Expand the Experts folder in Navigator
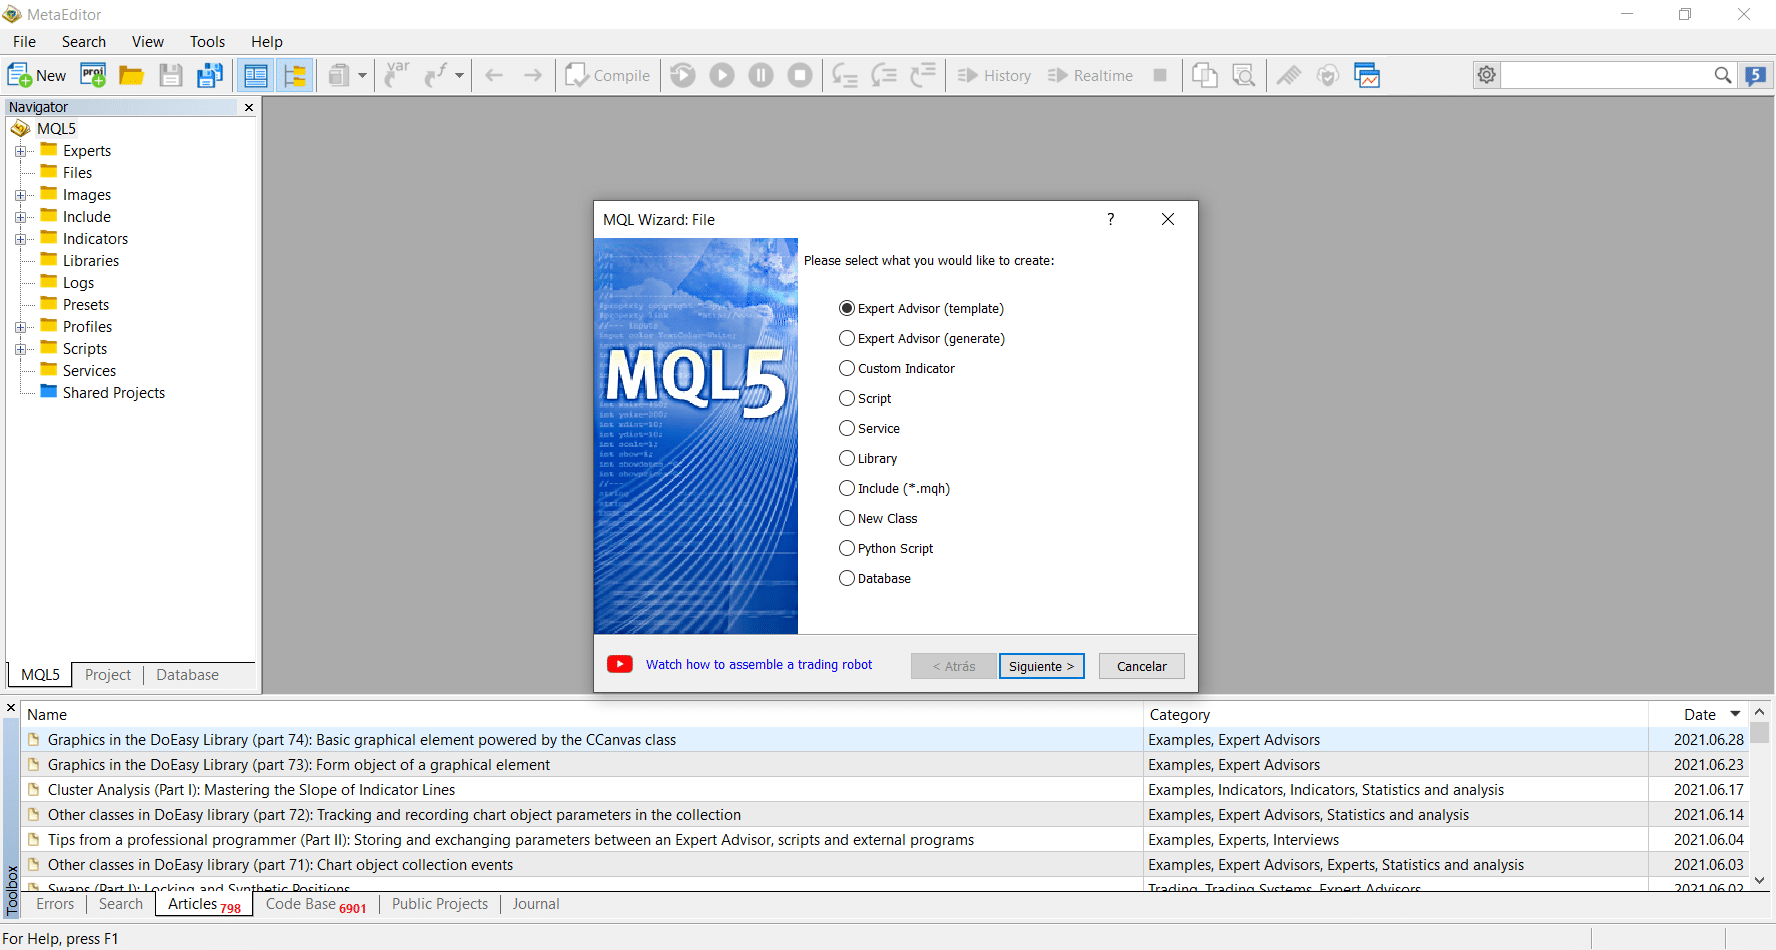 point(20,151)
